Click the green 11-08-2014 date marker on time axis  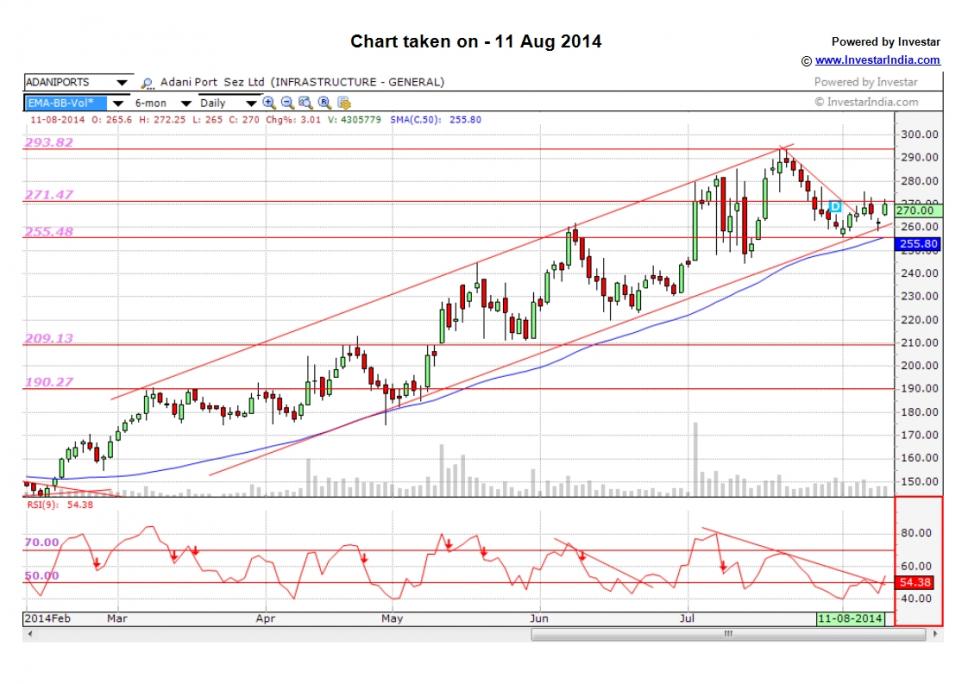[850, 619]
